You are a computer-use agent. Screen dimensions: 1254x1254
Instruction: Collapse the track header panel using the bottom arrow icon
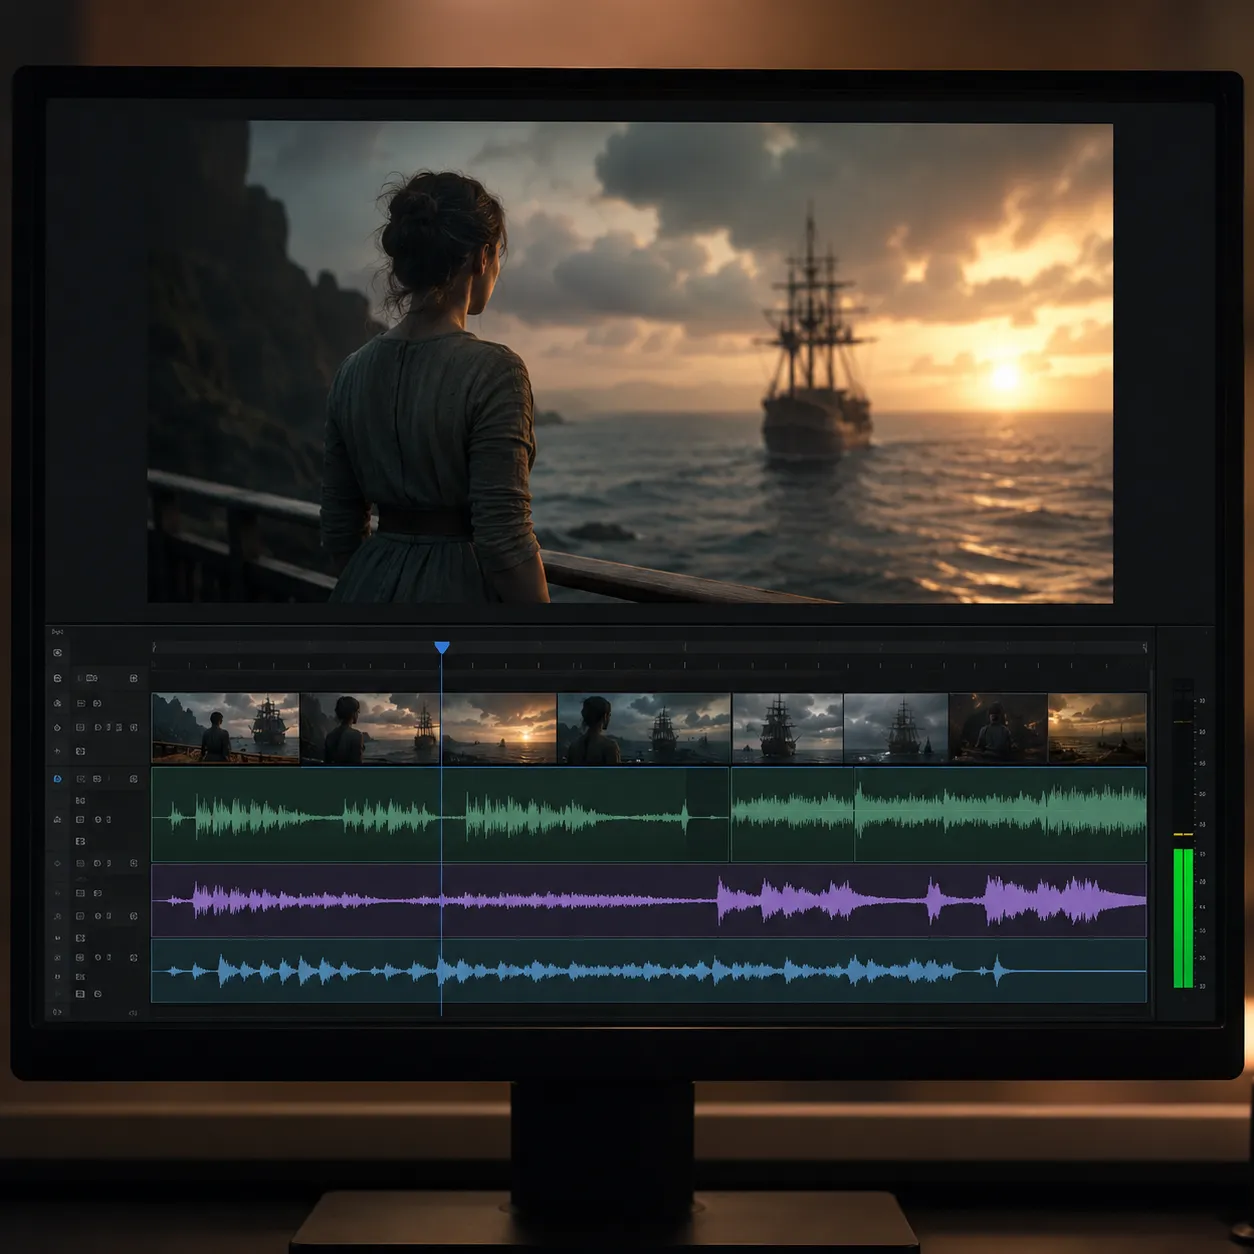(x=133, y=1013)
